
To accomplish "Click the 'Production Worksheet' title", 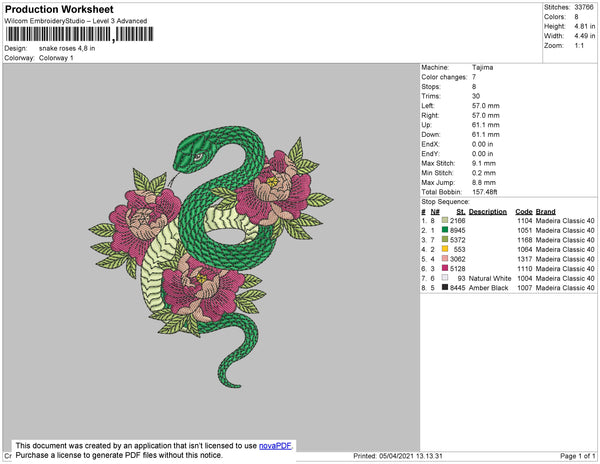I will coord(59,10).
